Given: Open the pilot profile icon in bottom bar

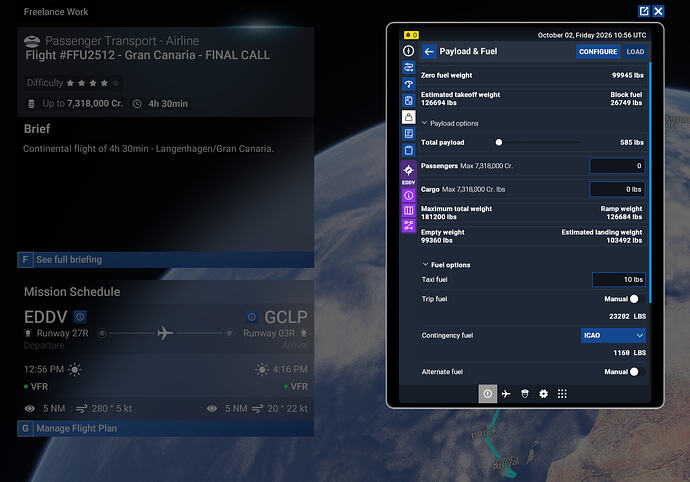Looking at the screenshot, I should [525, 394].
